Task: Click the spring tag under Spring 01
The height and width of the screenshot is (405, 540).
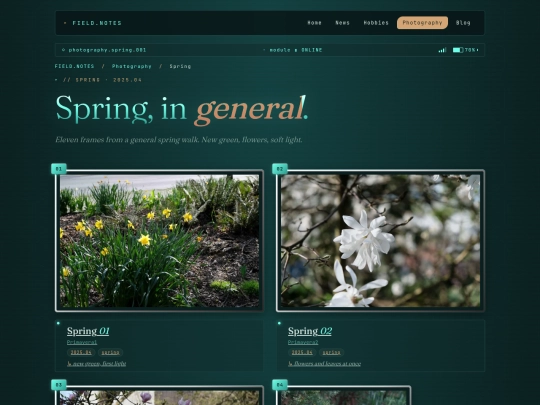Action: tap(111, 352)
